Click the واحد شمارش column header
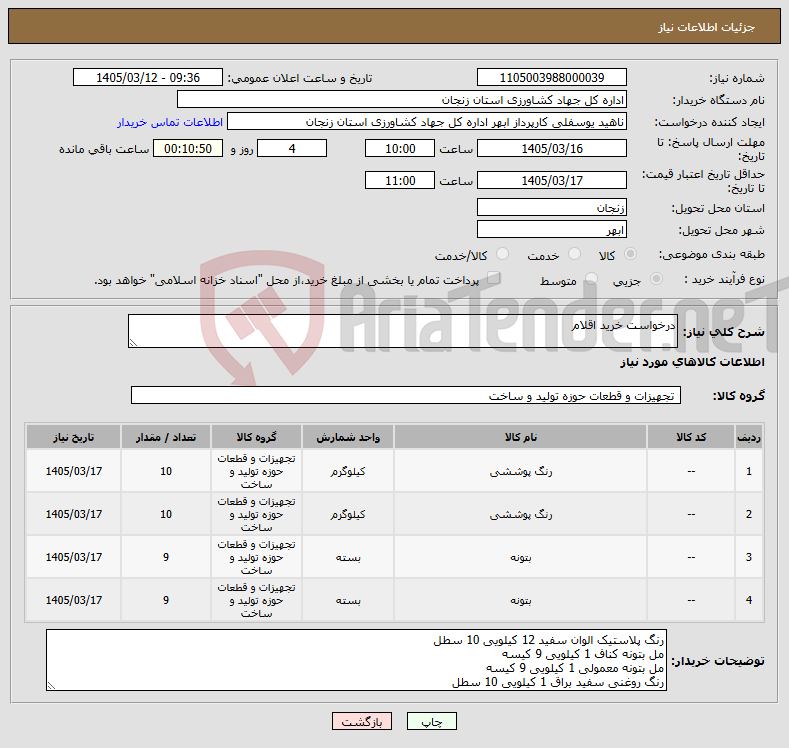Screen dimensions: 789x748 coord(348,437)
